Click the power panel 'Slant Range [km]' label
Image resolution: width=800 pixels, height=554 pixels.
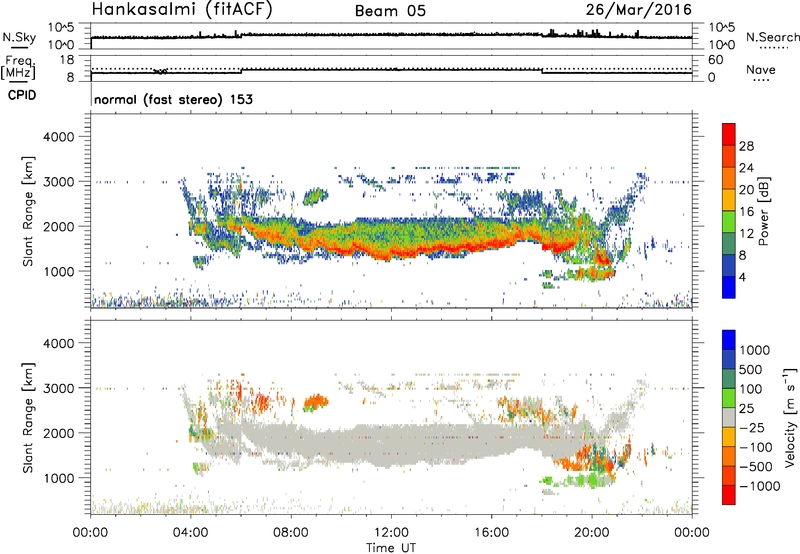(28, 211)
